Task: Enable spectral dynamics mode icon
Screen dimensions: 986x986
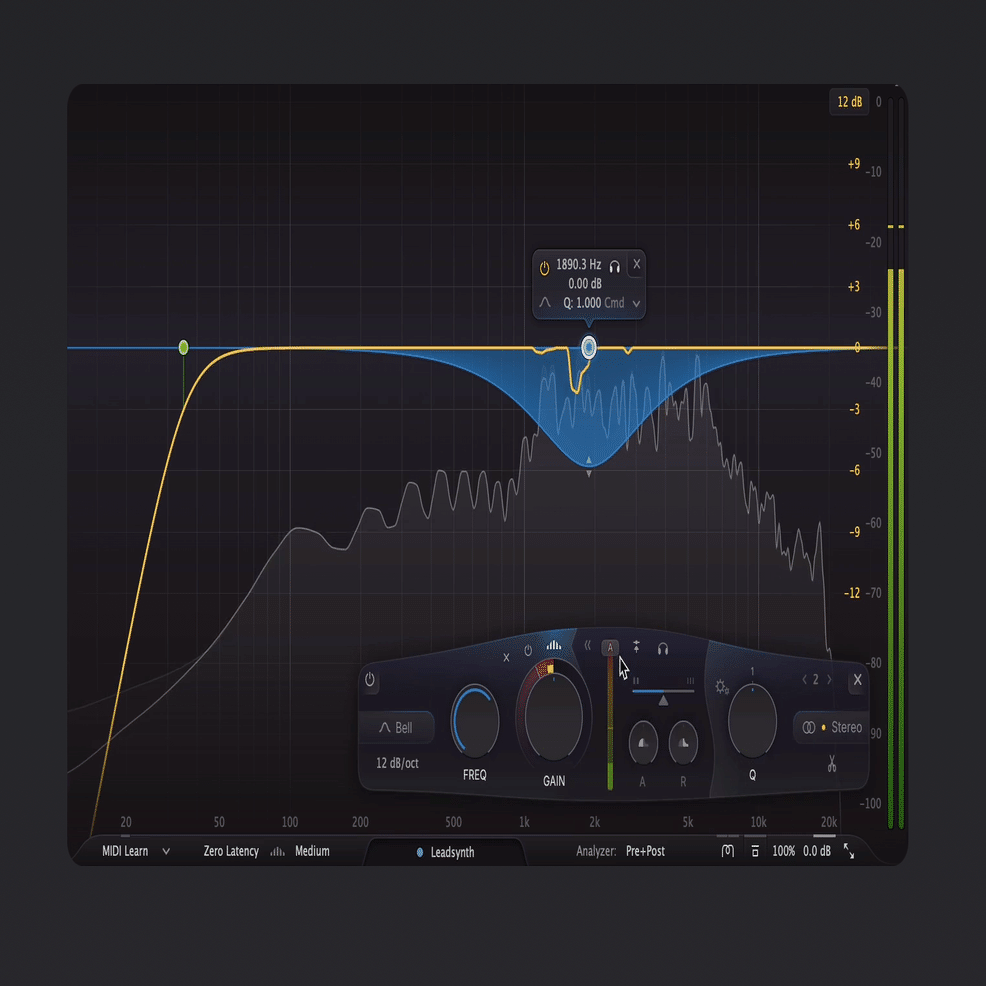Action: coord(553,645)
